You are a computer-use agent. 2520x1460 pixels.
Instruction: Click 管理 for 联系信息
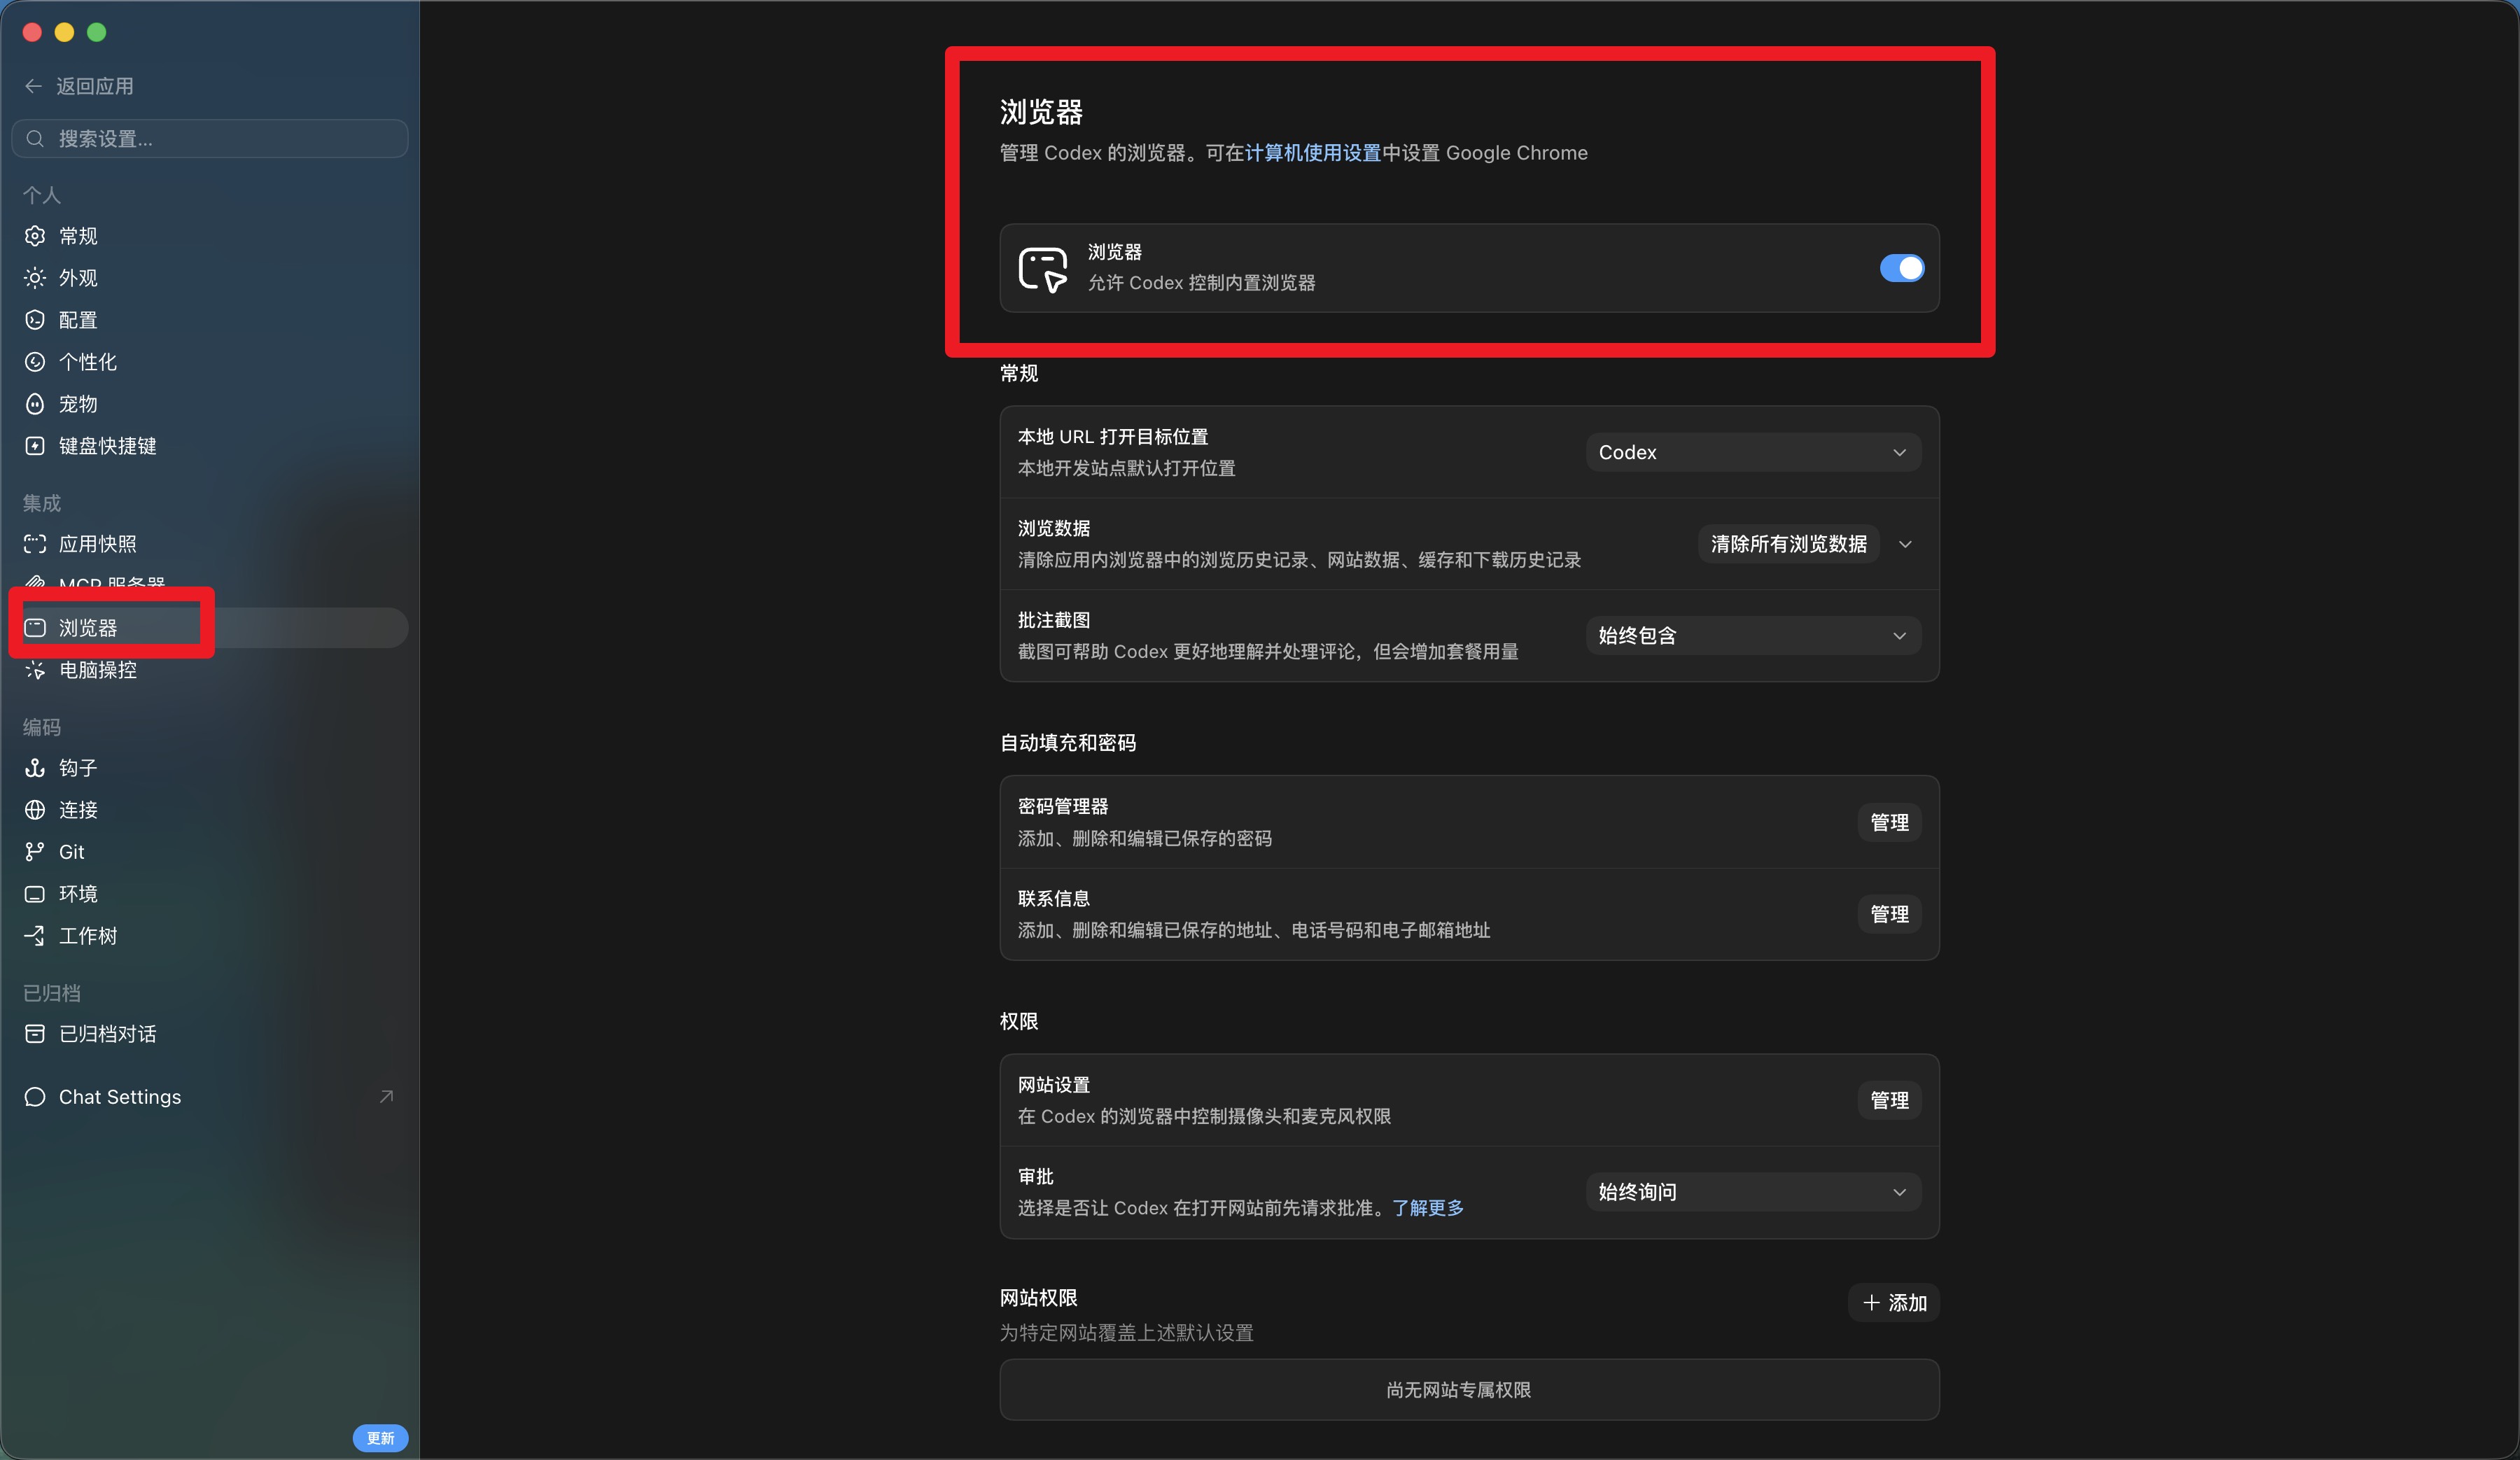1889,915
